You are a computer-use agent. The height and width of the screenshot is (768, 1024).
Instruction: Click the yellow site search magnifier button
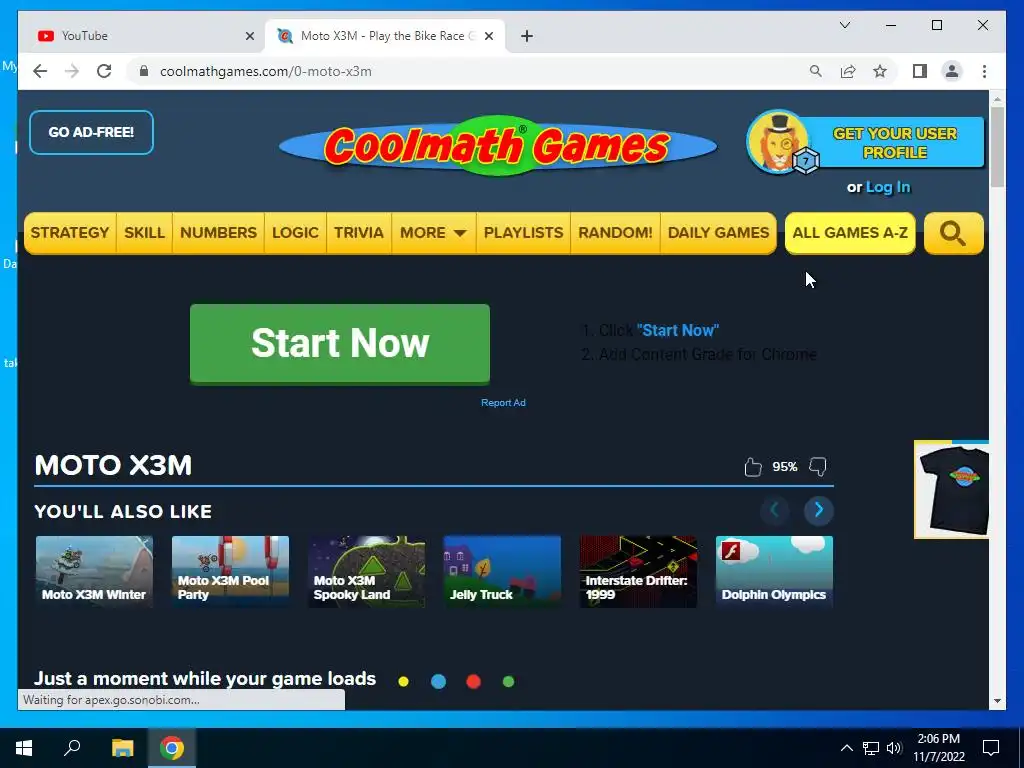953,233
